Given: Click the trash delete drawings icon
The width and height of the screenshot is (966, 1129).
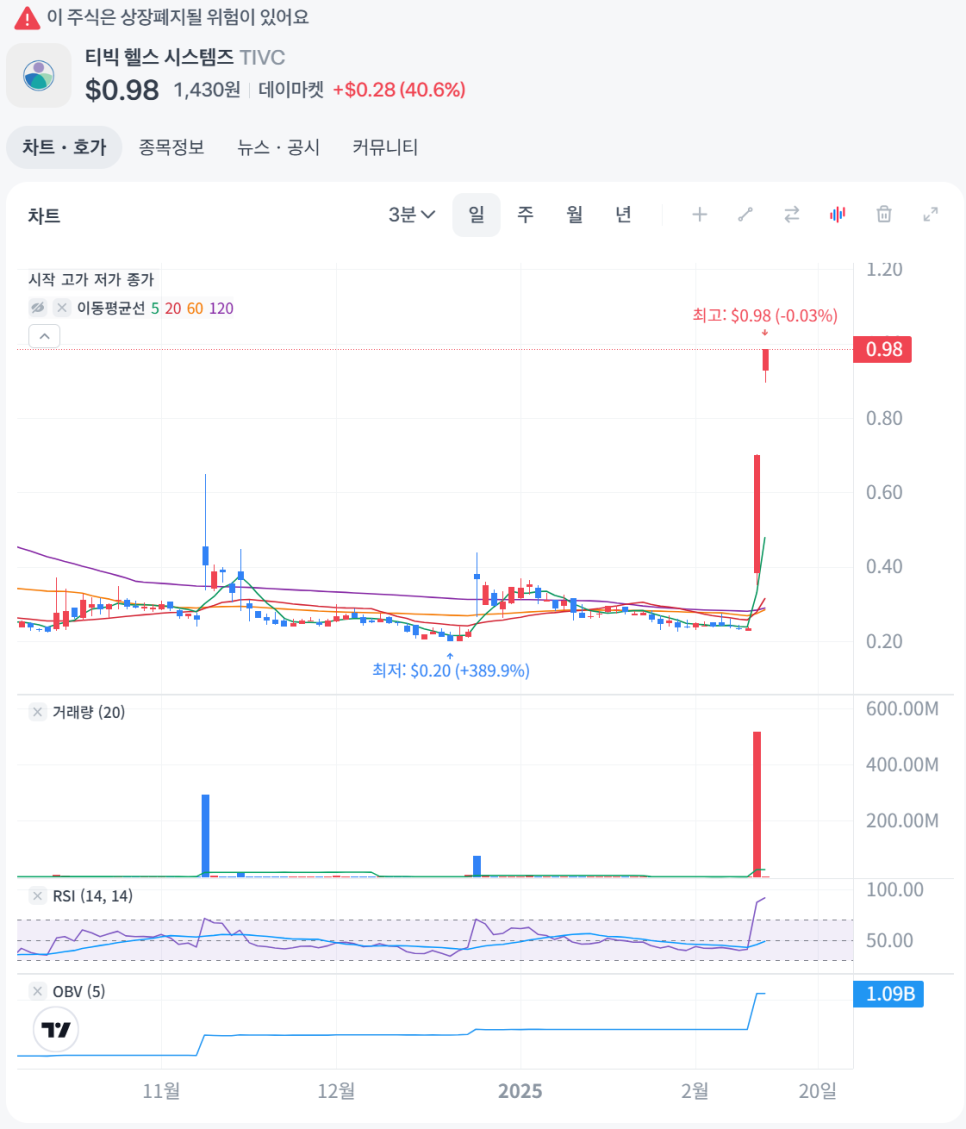Looking at the screenshot, I should [x=884, y=215].
